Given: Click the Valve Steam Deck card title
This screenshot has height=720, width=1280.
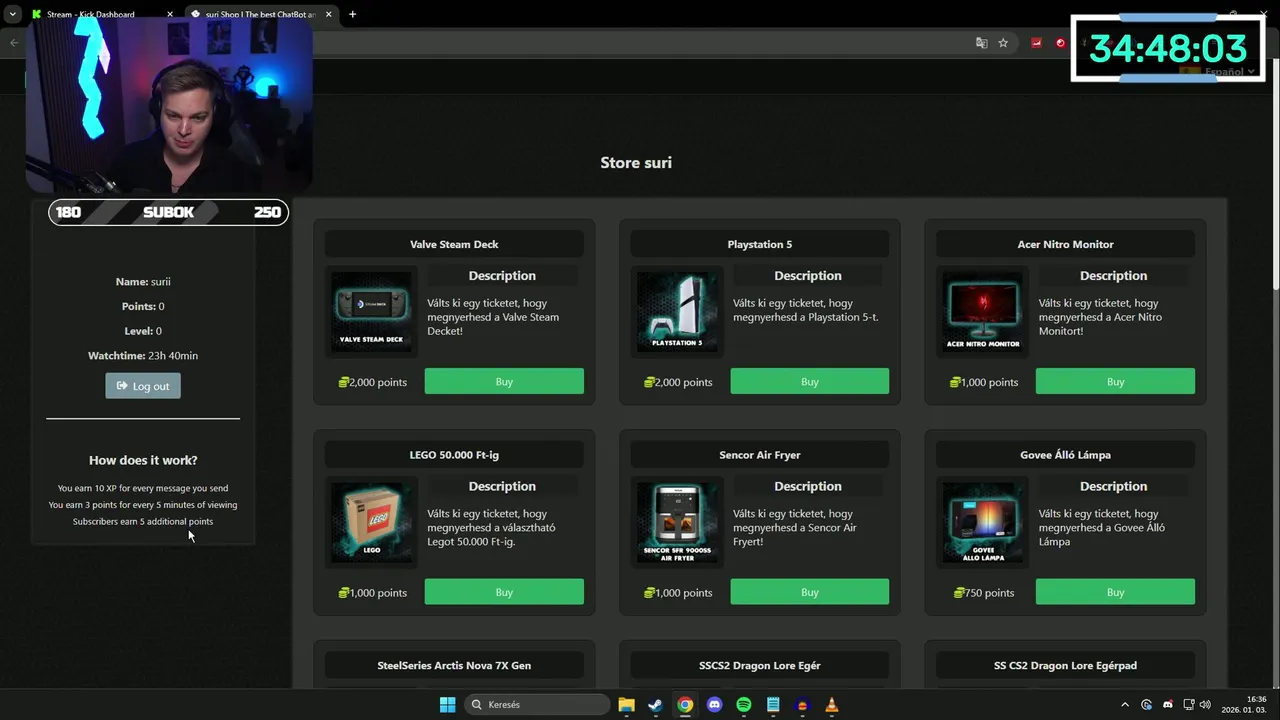Looking at the screenshot, I should pos(454,244).
